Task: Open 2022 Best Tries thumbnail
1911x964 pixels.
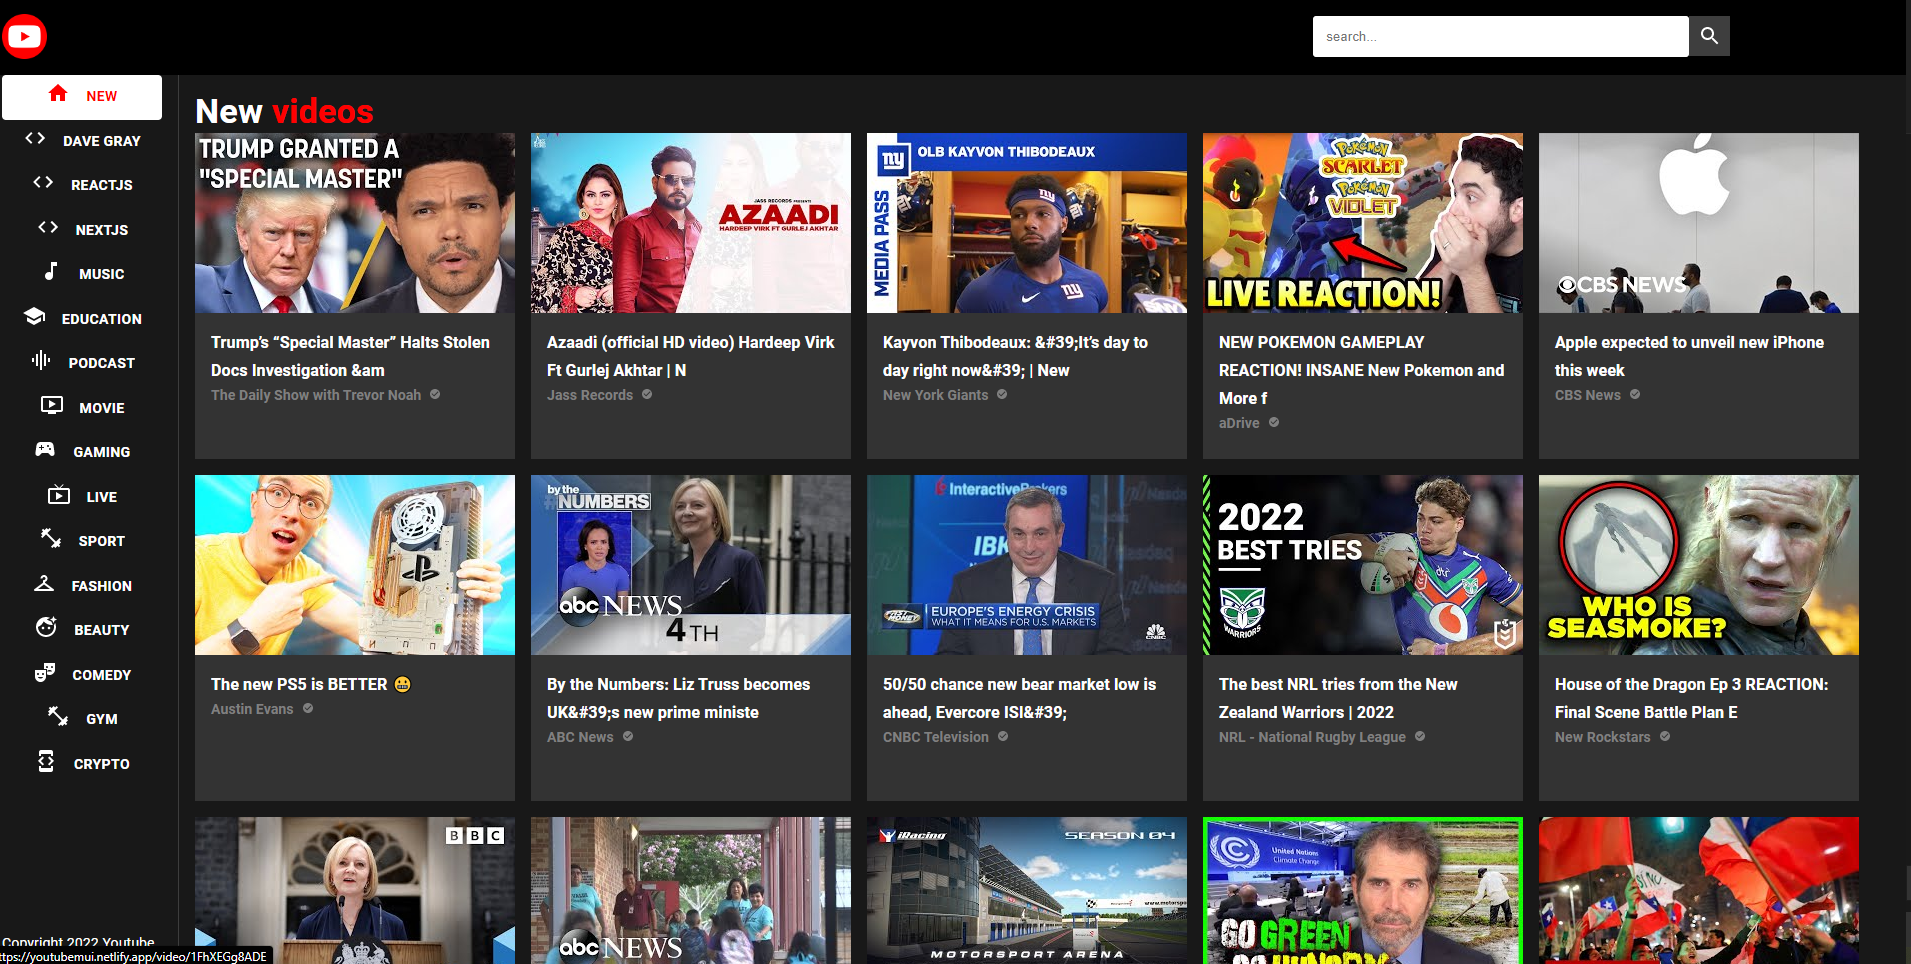Action: tap(1363, 565)
